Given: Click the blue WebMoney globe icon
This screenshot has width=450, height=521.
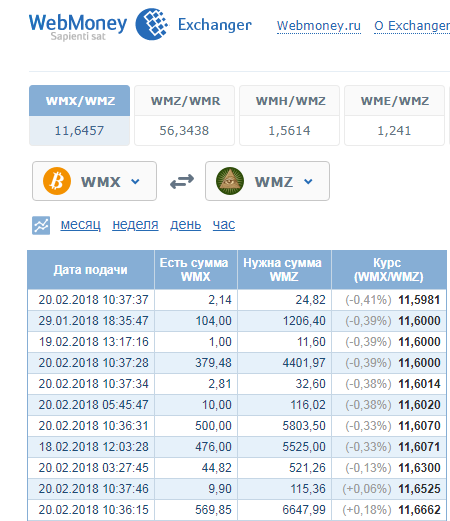Looking at the screenshot, I should [x=152, y=24].
